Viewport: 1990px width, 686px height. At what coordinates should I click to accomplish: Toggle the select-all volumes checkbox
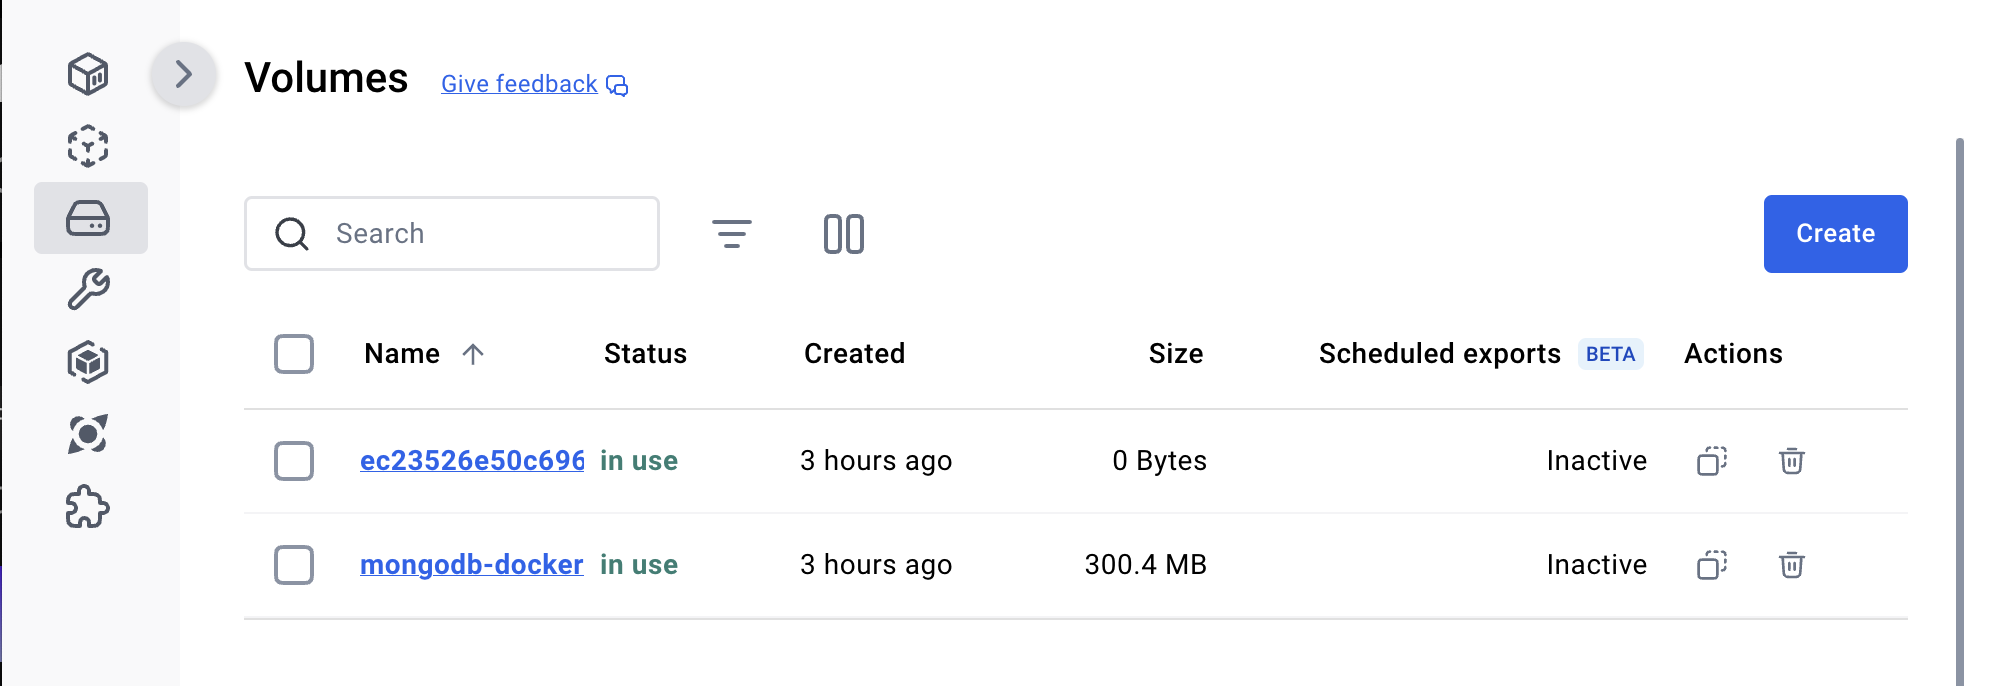click(294, 354)
